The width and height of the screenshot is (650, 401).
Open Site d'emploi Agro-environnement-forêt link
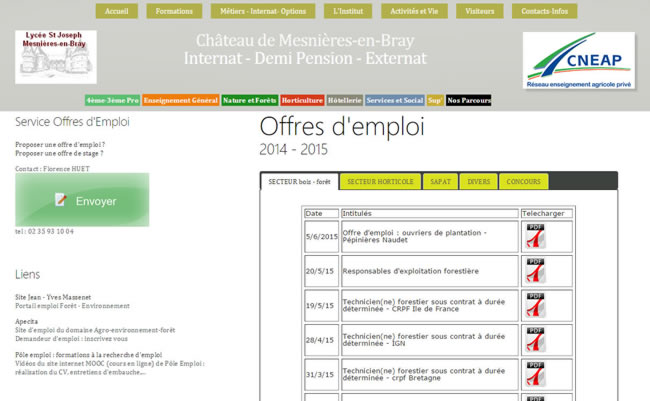tap(95, 331)
